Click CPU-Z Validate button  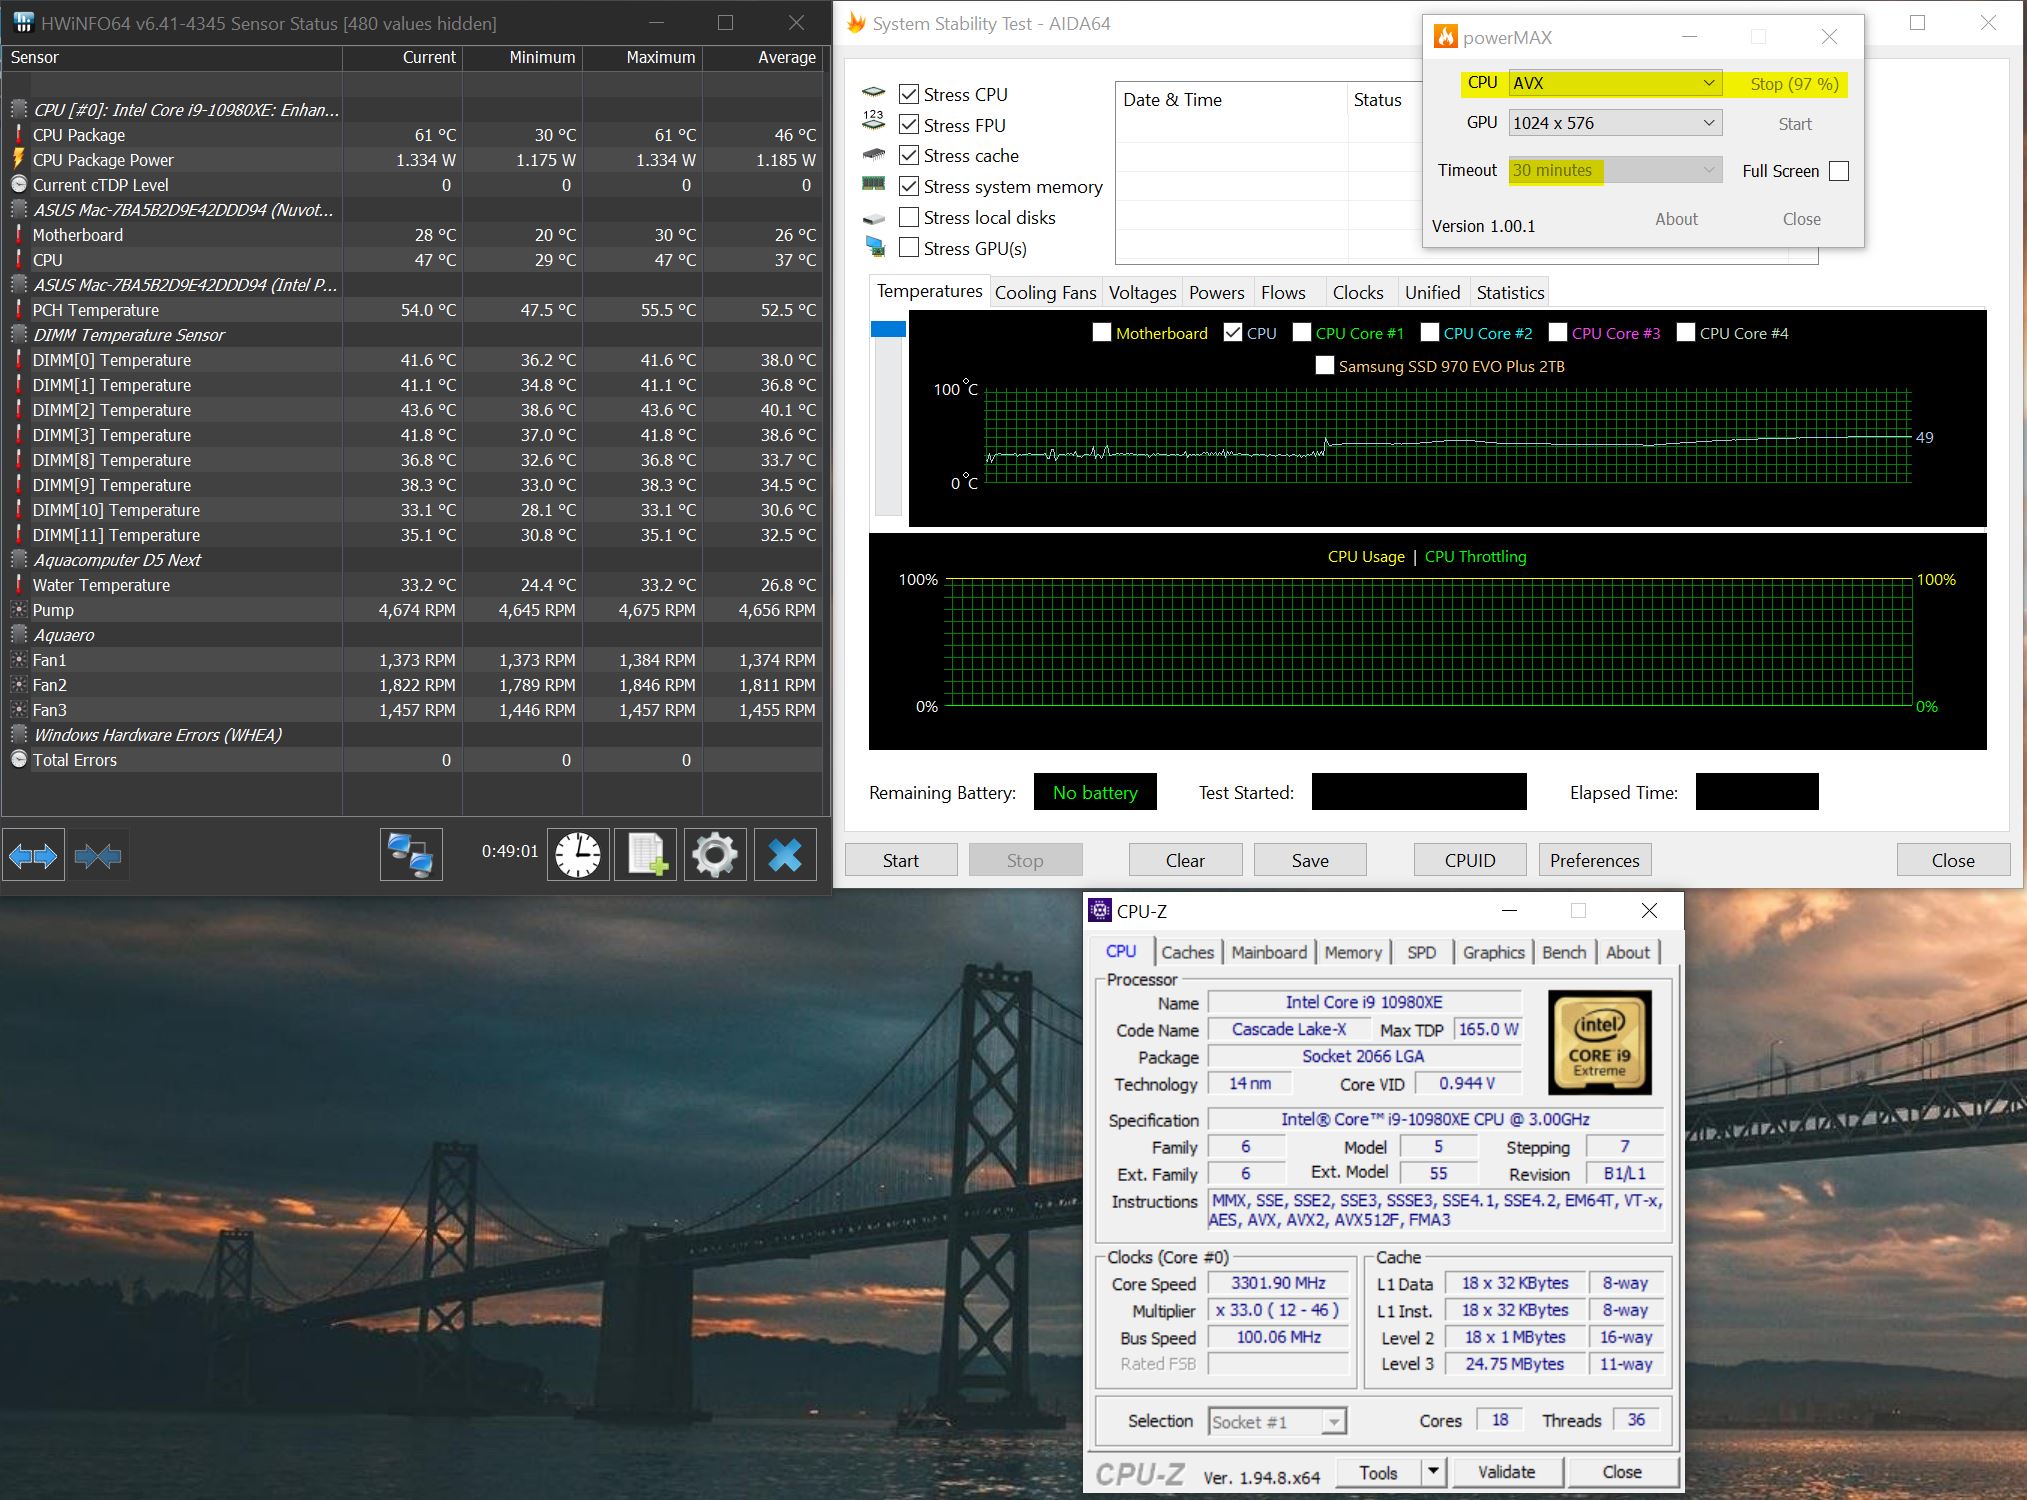click(x=1506, y=1471)
